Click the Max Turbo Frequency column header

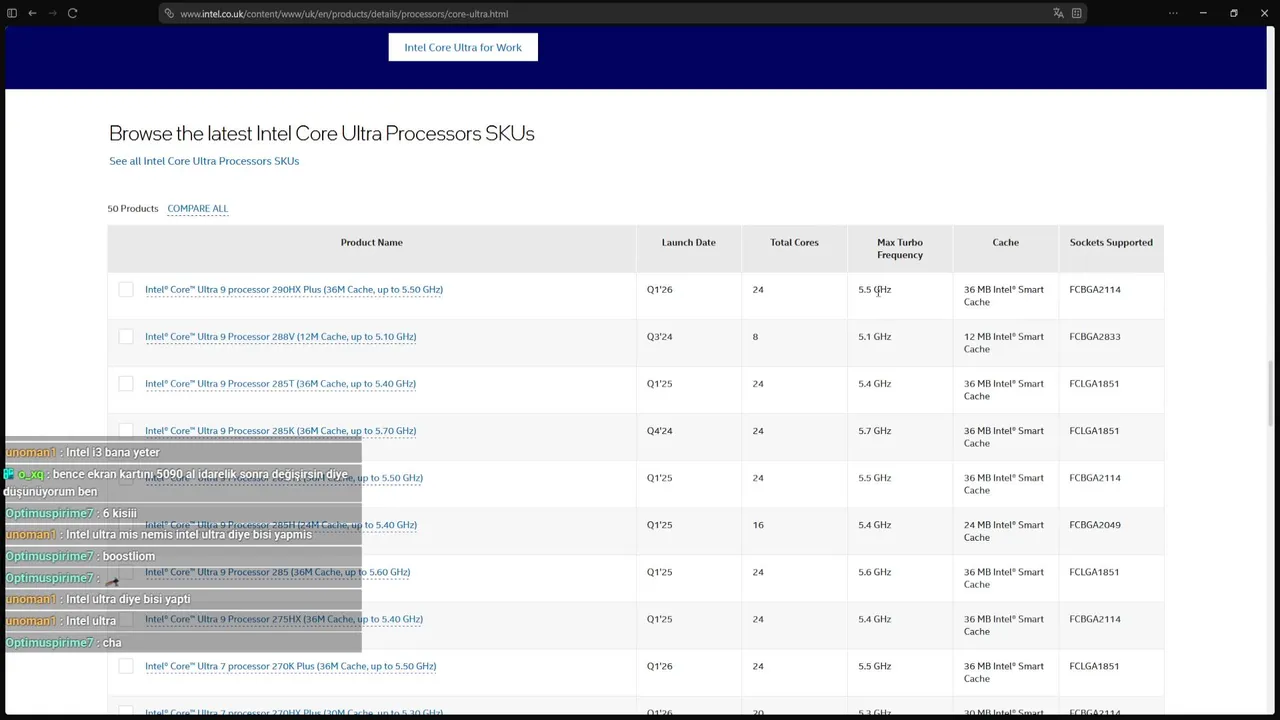(x=900, y=248)
